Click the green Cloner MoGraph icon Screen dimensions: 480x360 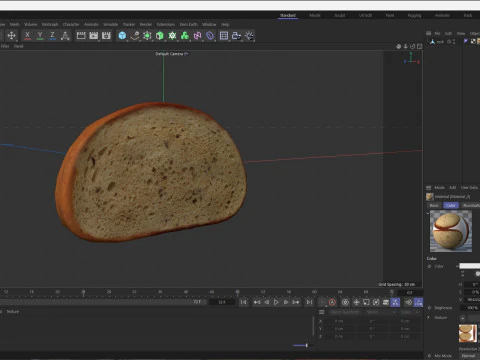point(185,36)
